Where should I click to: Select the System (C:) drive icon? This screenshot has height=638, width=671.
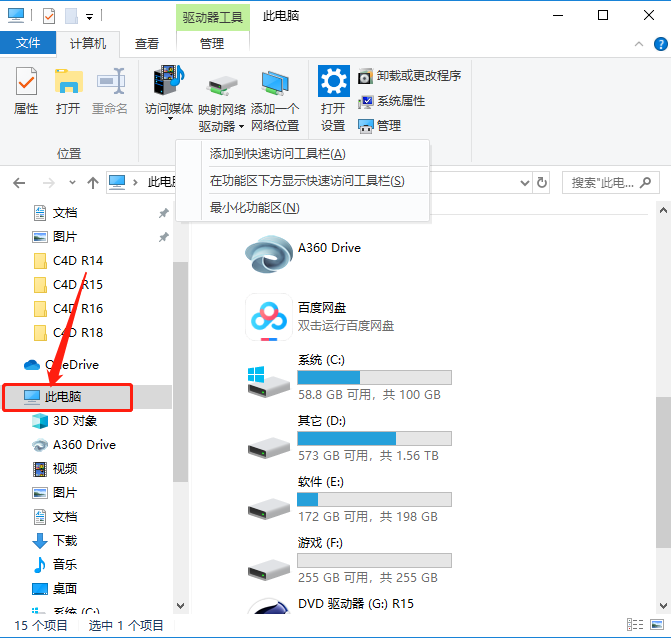coord(269,381)
